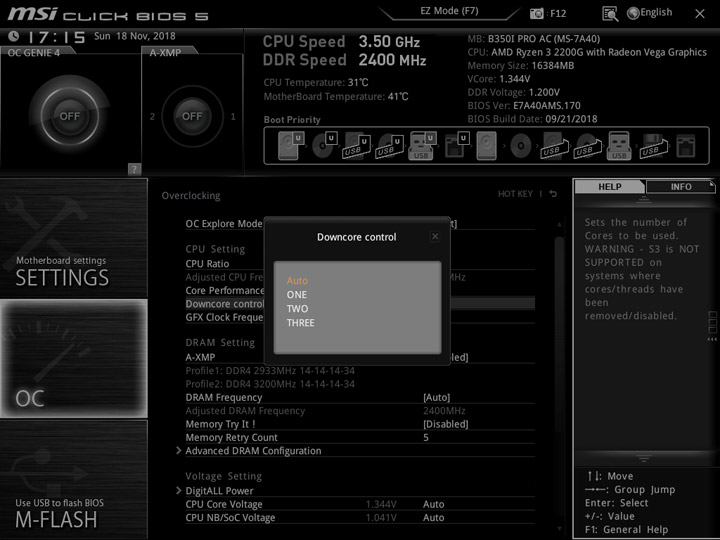Choose A-XMP profile 1
Viewport: 720px width, 540px height.
(233, 117)
